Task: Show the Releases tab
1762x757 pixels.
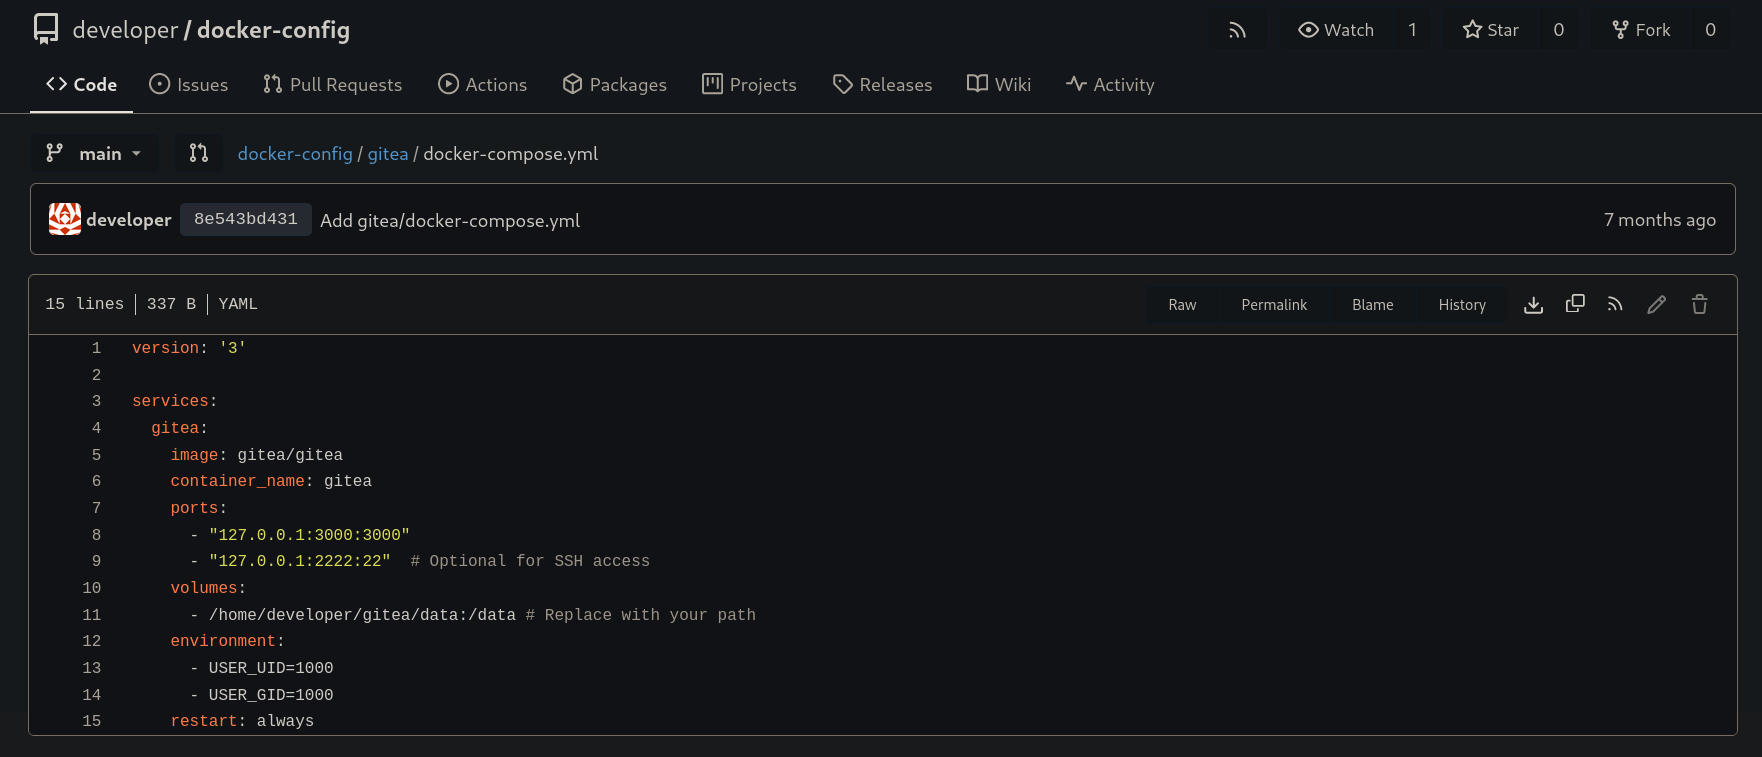Action: point(883,85)
